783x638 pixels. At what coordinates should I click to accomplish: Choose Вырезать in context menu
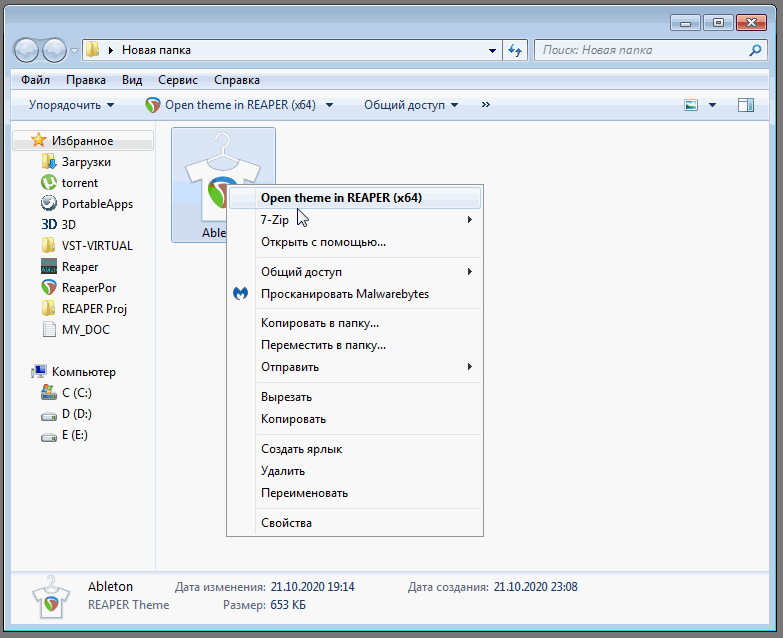tap(355, 397)
